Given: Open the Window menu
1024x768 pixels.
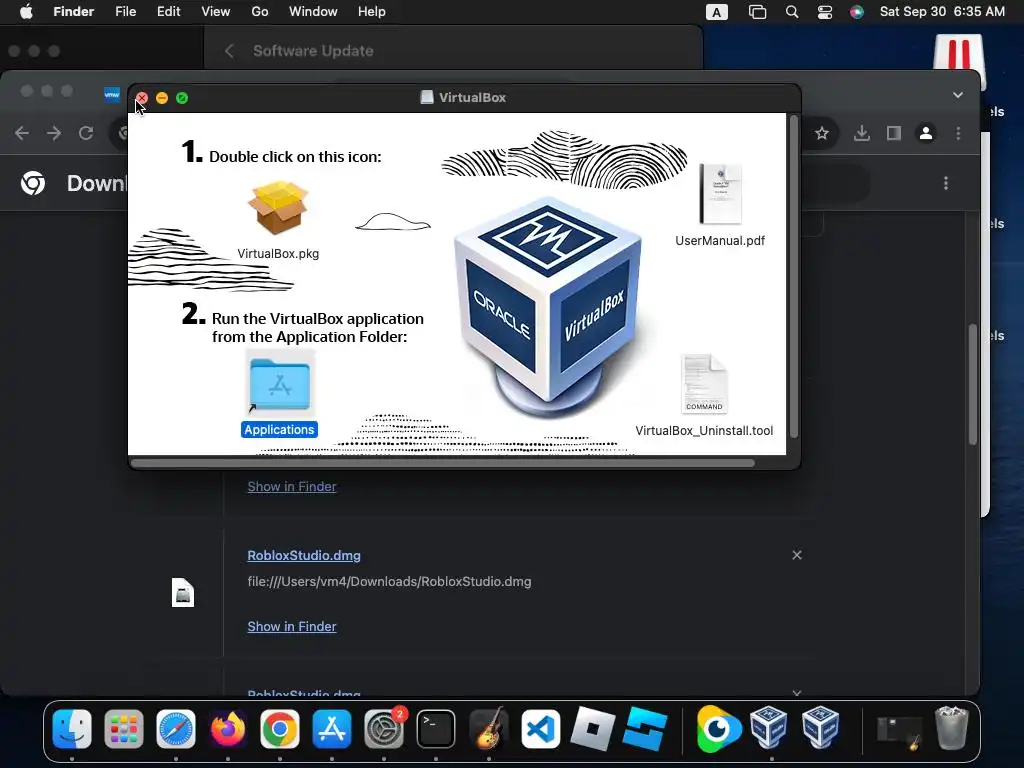Looking at the screenshot, I should (x=313, y=12).
